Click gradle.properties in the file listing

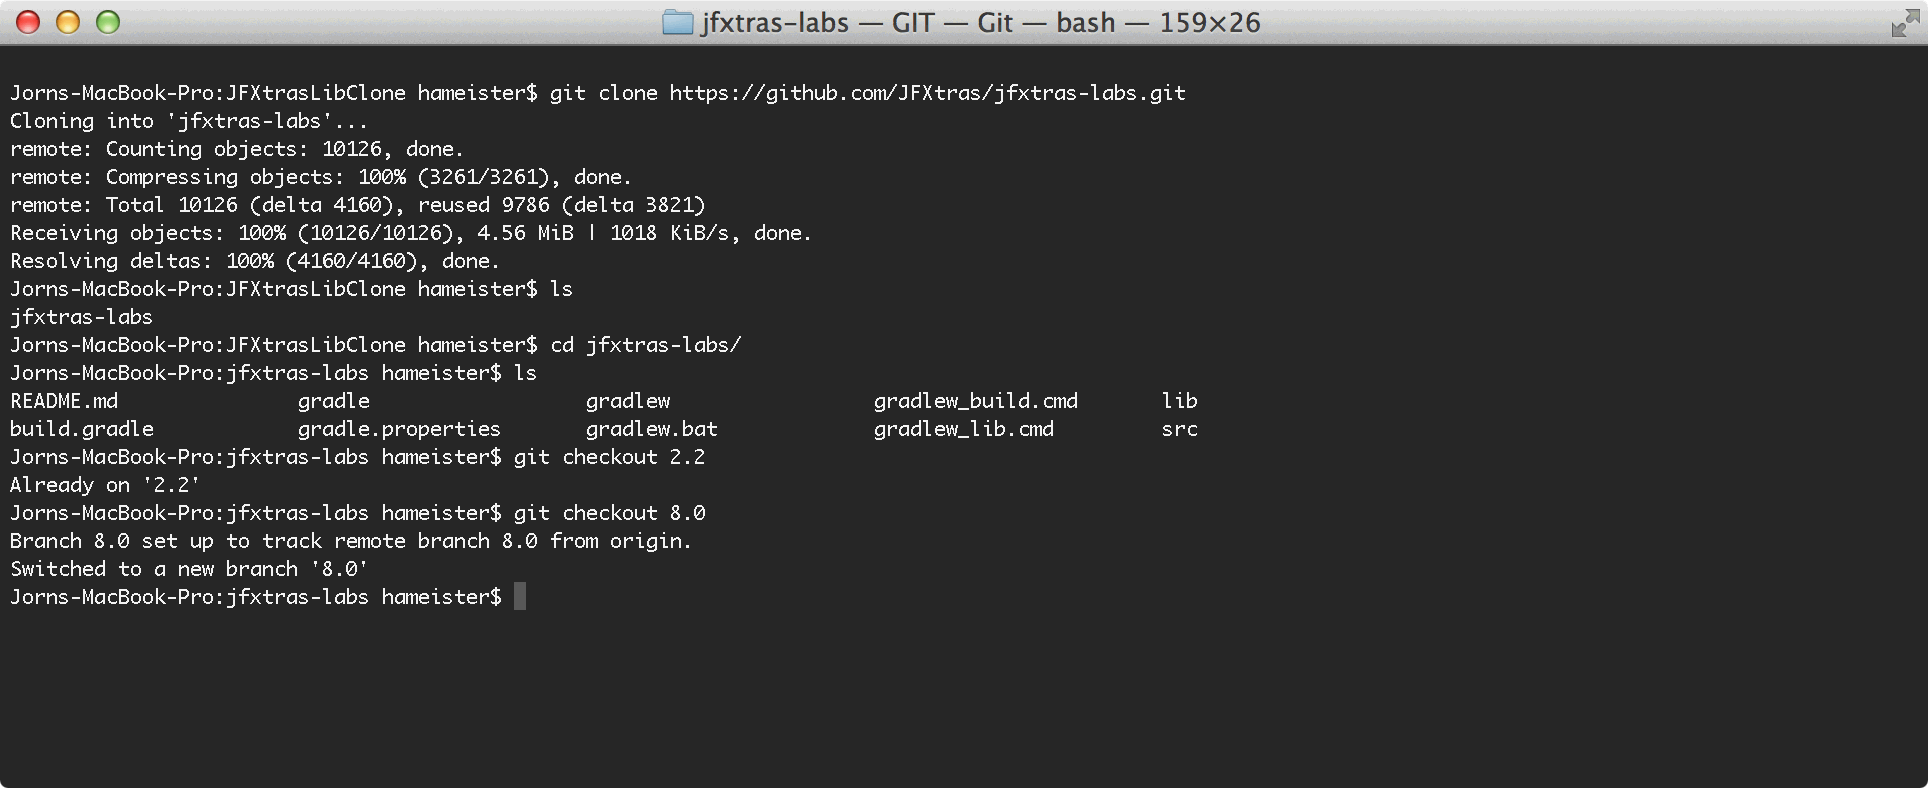point(399,429)
